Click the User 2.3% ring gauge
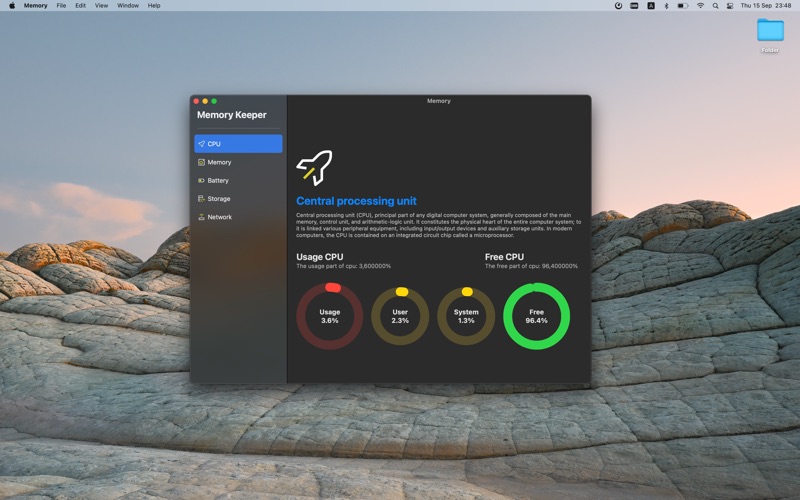This screenshot has height=500, width=800. pos(400,316)
